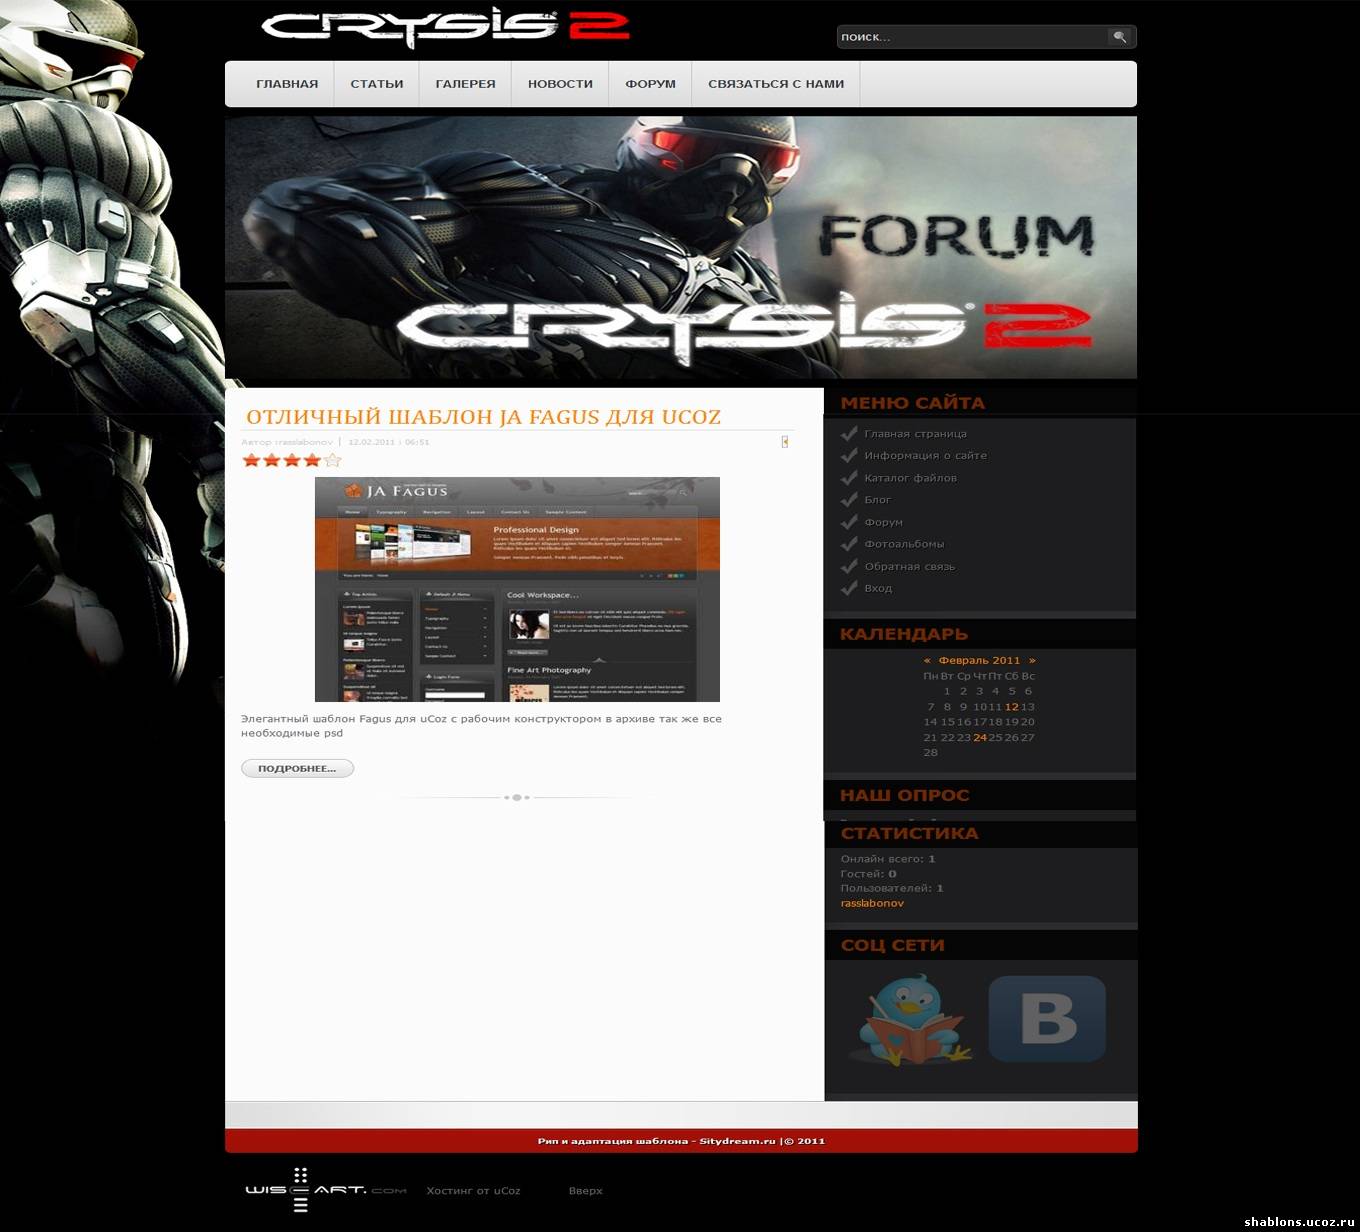Click checkmark icon beside Главная страница
The width and height of the screenshot is (1360, 1232).
[849, 433]
